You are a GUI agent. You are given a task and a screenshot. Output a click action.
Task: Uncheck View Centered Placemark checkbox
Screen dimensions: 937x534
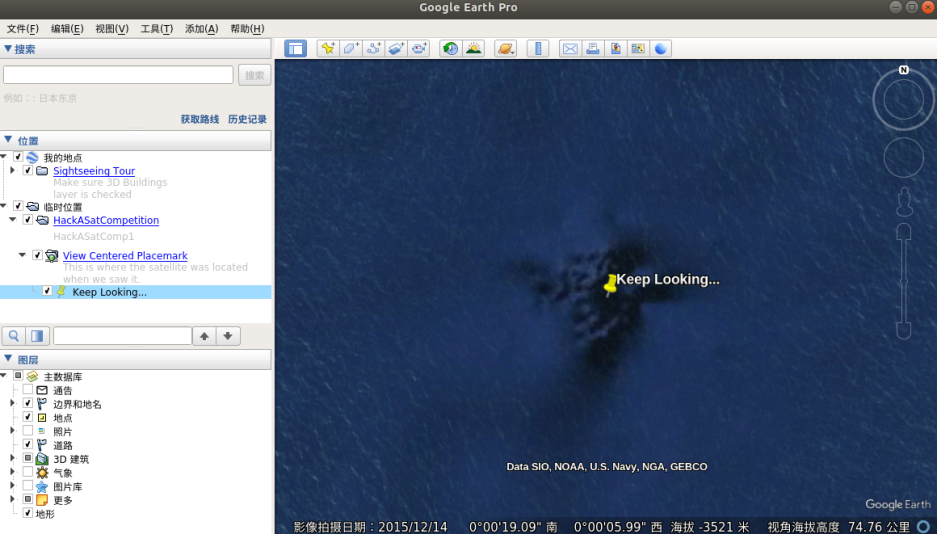point(37,255)
